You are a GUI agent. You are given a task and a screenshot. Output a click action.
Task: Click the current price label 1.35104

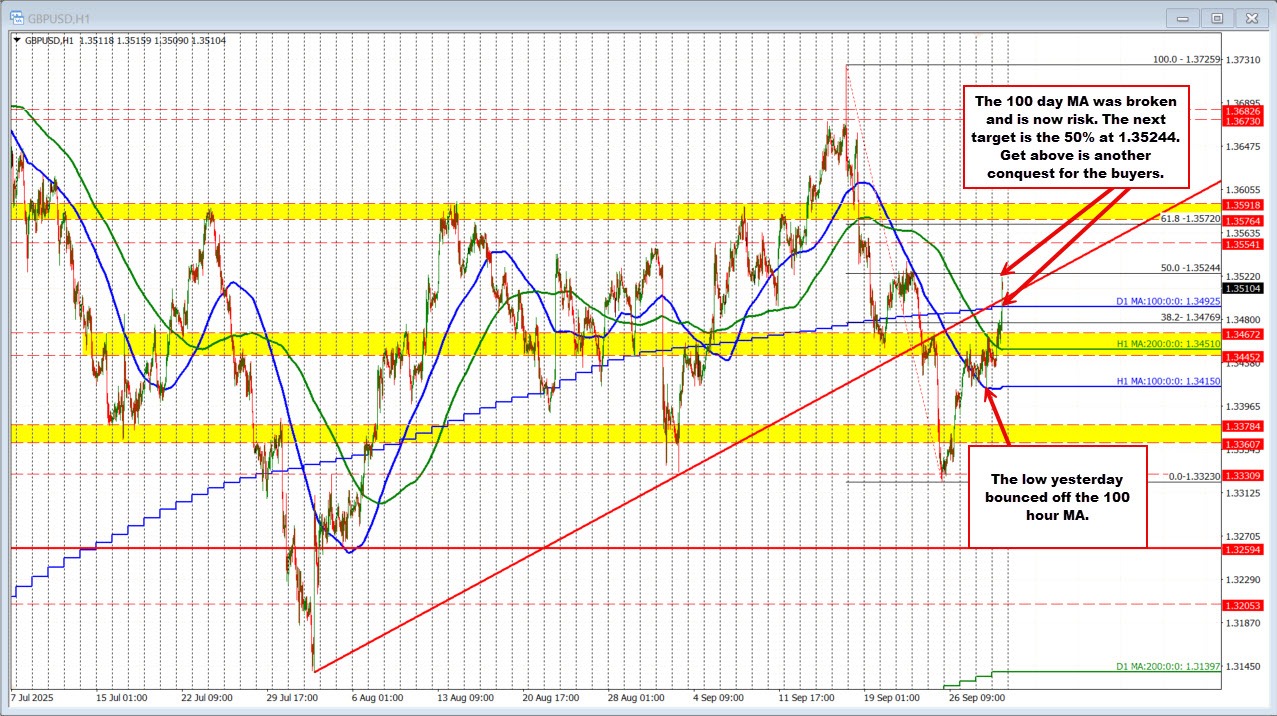tap(1245, 289)
